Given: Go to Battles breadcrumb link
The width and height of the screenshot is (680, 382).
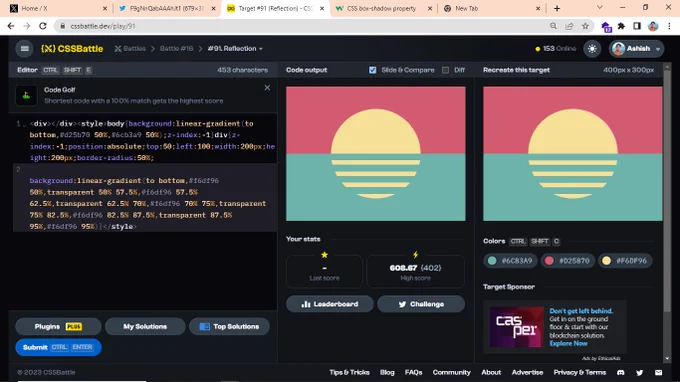Looking at the screenshot, I should pos(130,49).
